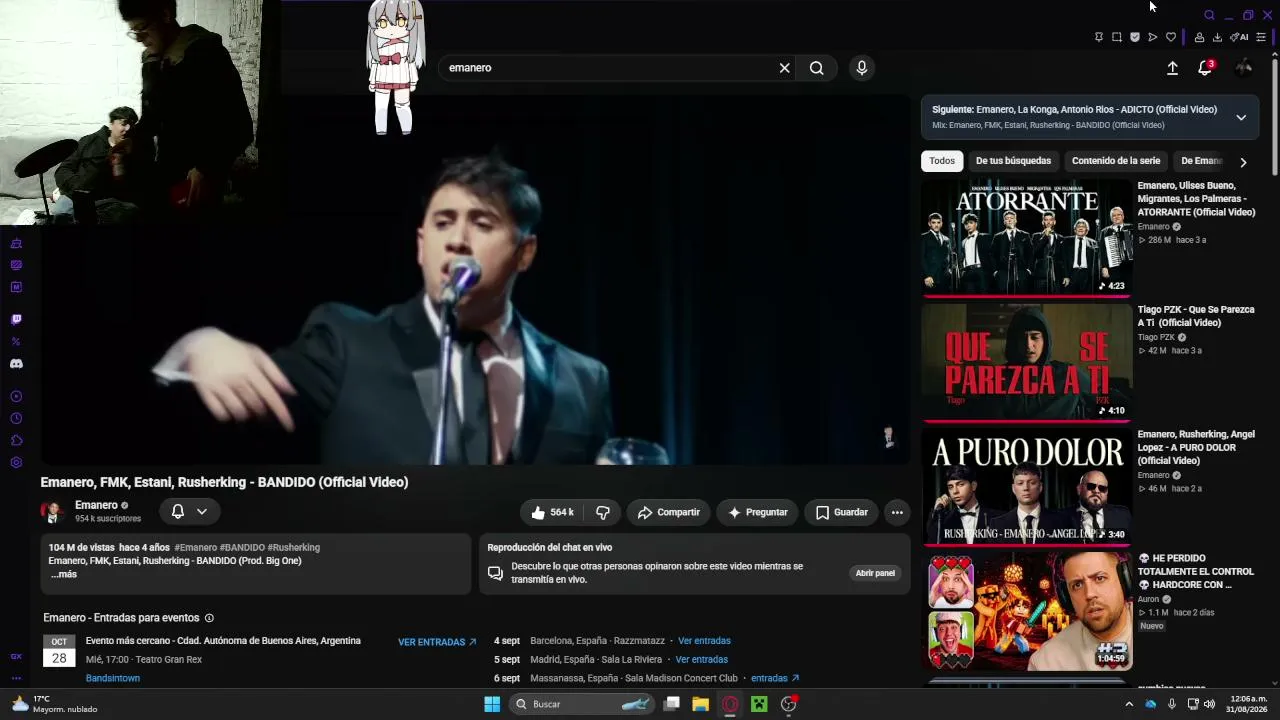Click the YouTube upload icon
This screenshot has width=1280, height=720.
(1173, 68)
